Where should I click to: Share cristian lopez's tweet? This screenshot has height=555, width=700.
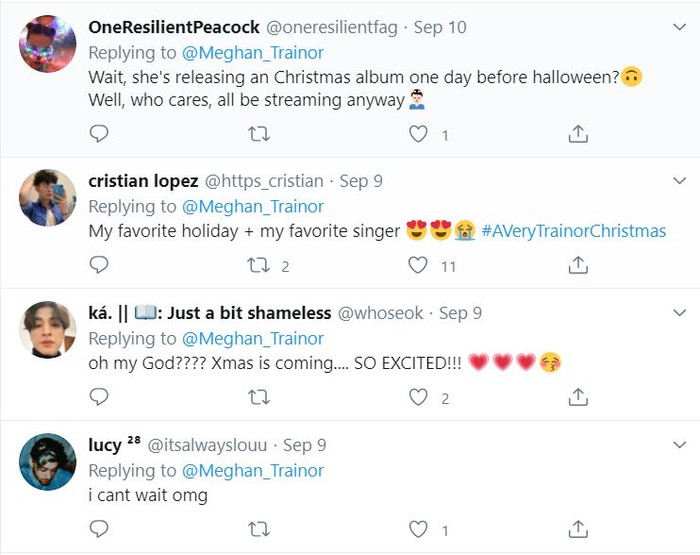pyautogui.click(x=578, y=265)
